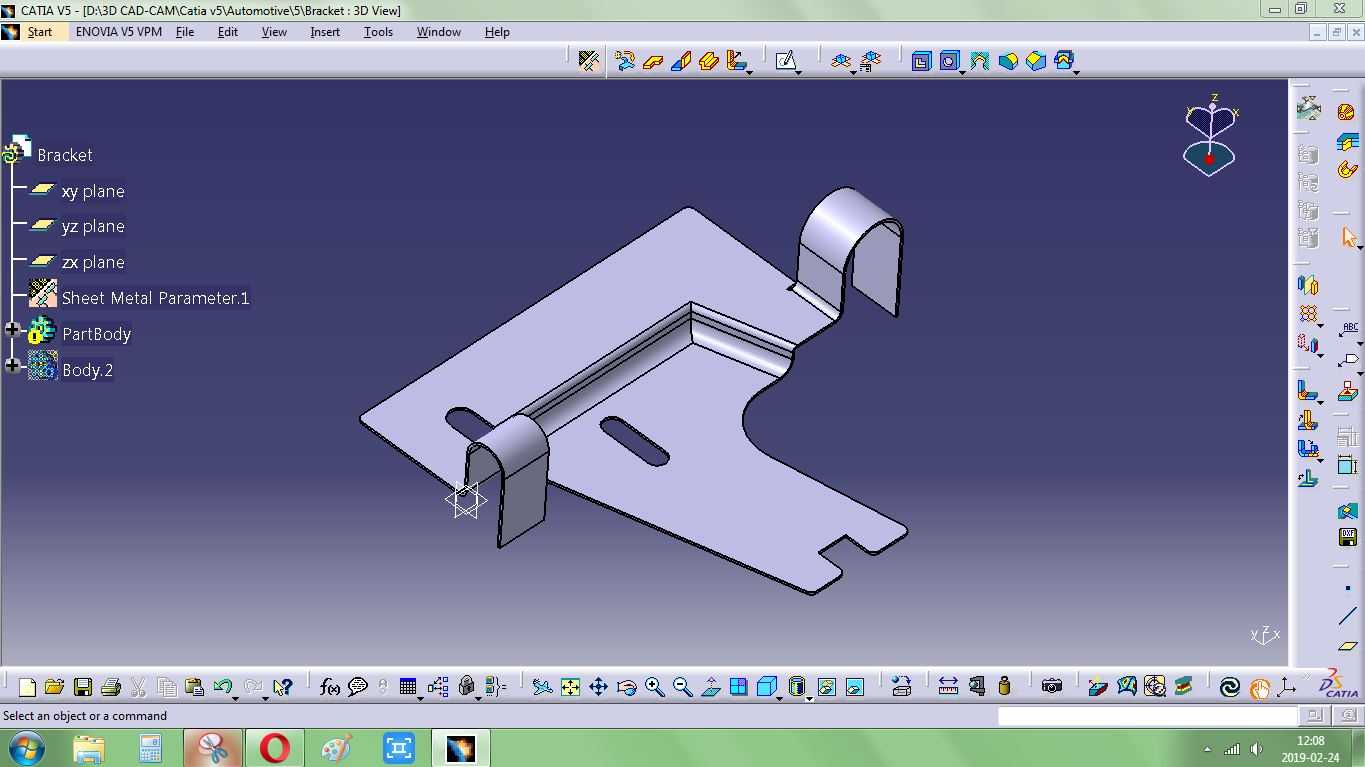
Task: Open the Windows Start button
Action: [x=26, y=748]
